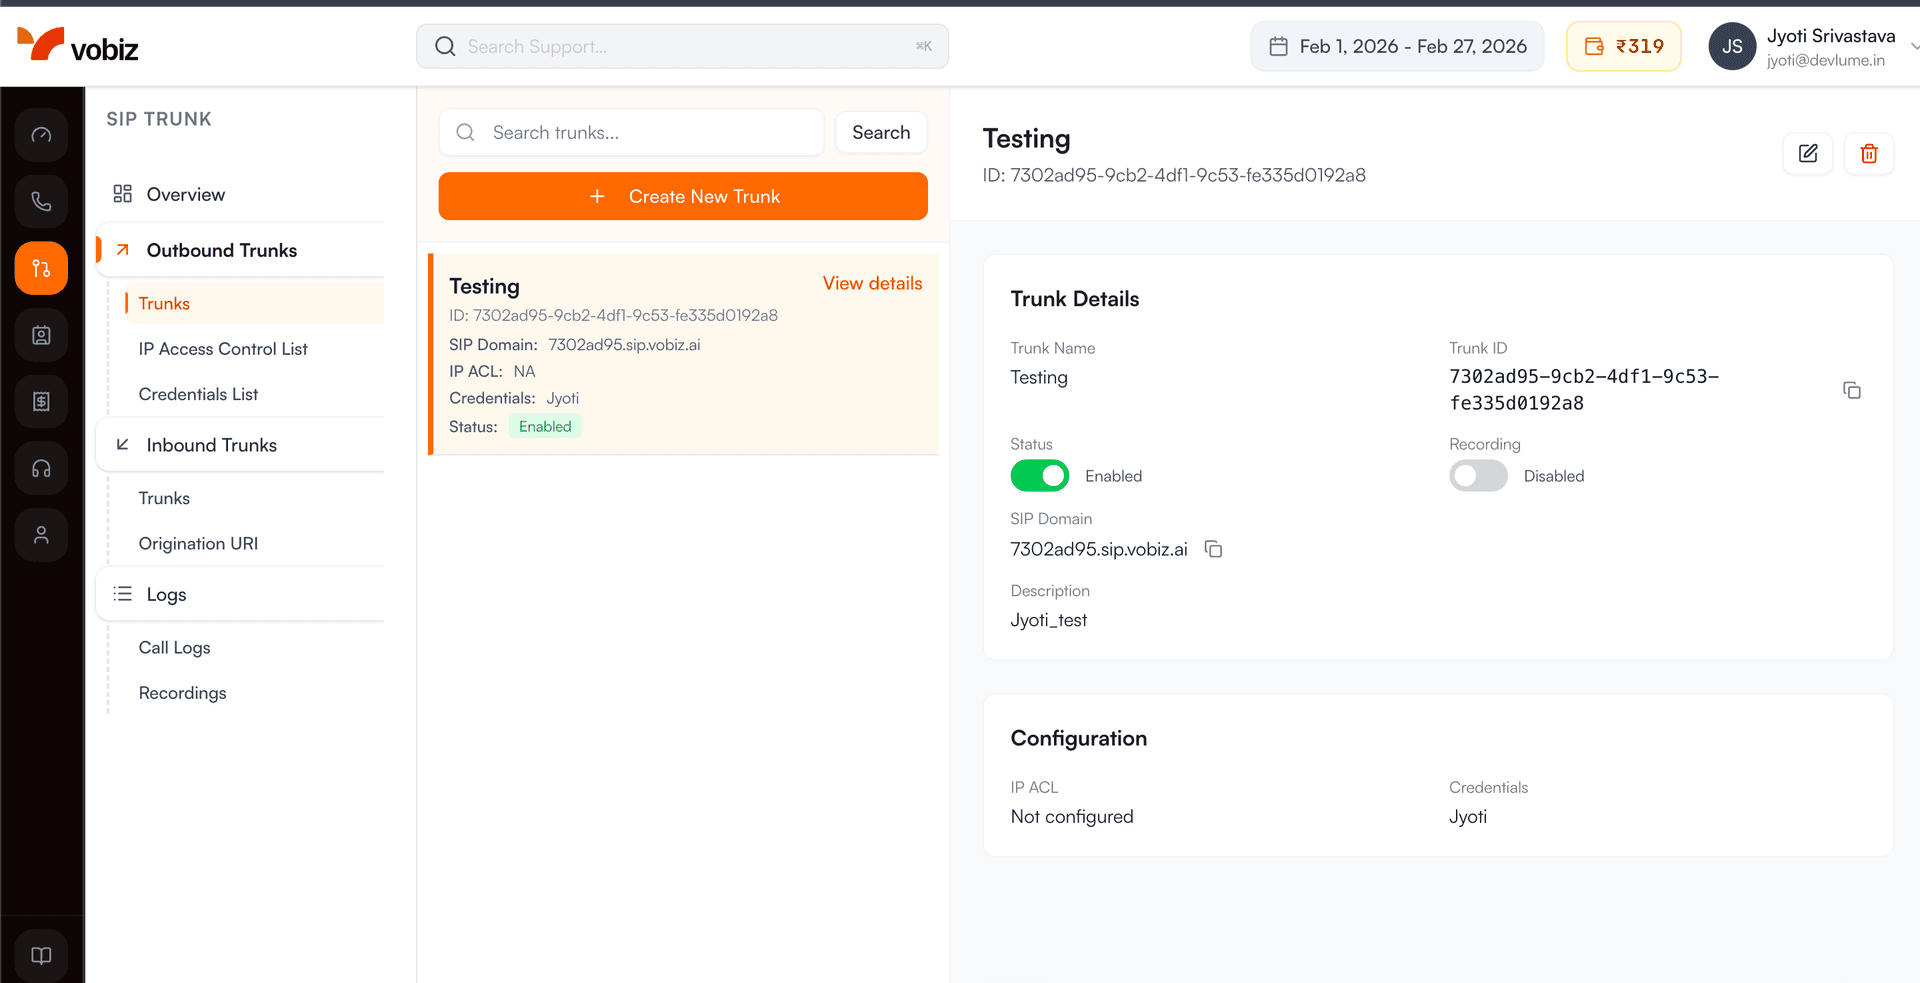Click the headphones support icon in sidebar
The width and height of the screenshot is (1920, 983).
click(x=41, y=468)
